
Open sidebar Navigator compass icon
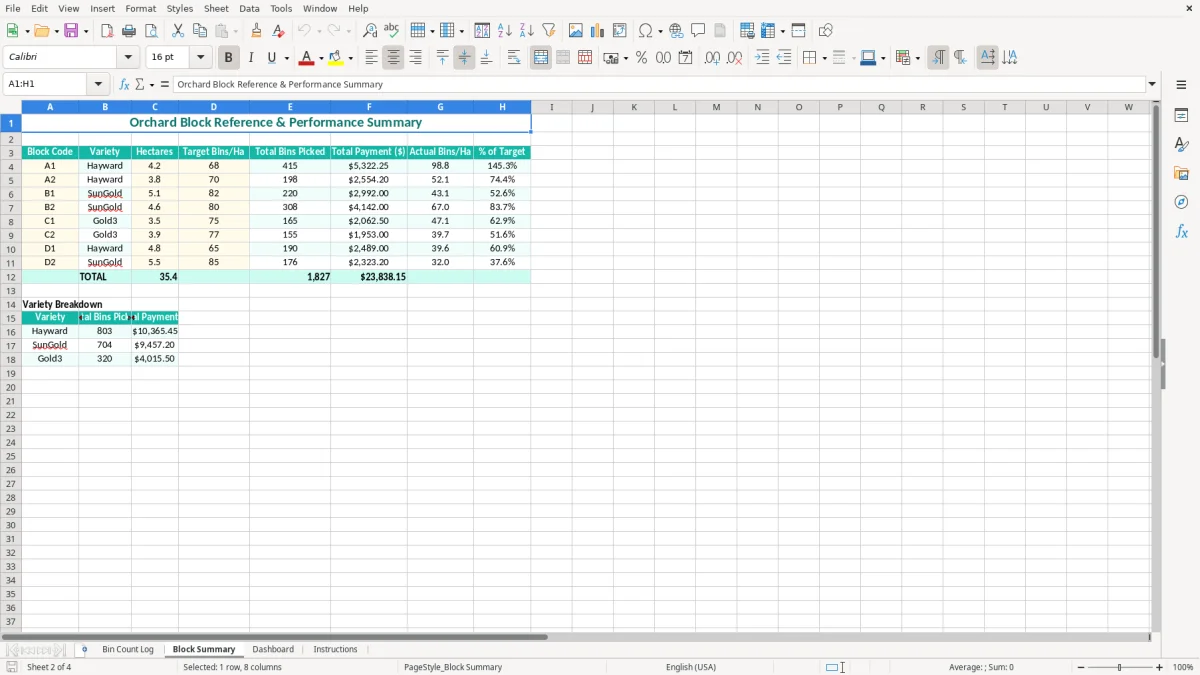(x=1181, y=202)
